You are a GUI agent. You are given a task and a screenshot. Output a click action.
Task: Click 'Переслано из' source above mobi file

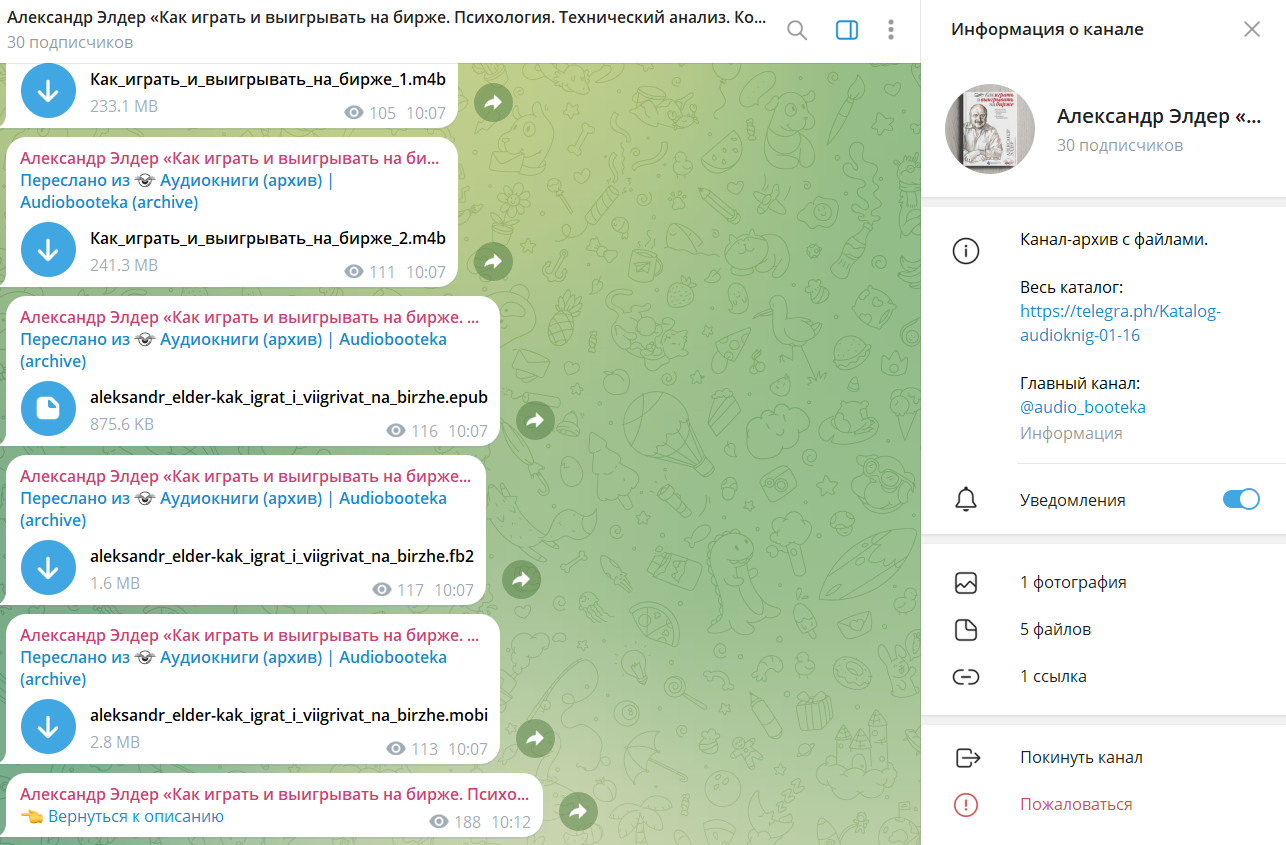(x=233, y=668)
